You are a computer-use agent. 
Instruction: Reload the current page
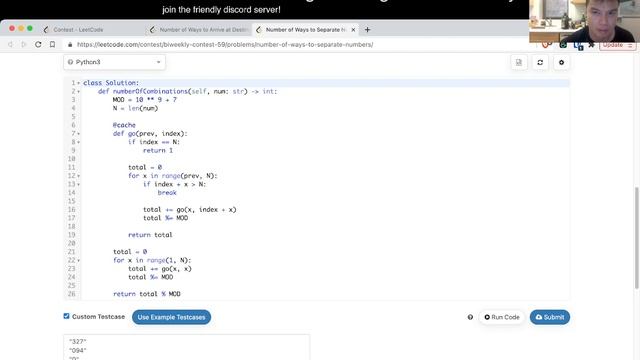[38, 44]
